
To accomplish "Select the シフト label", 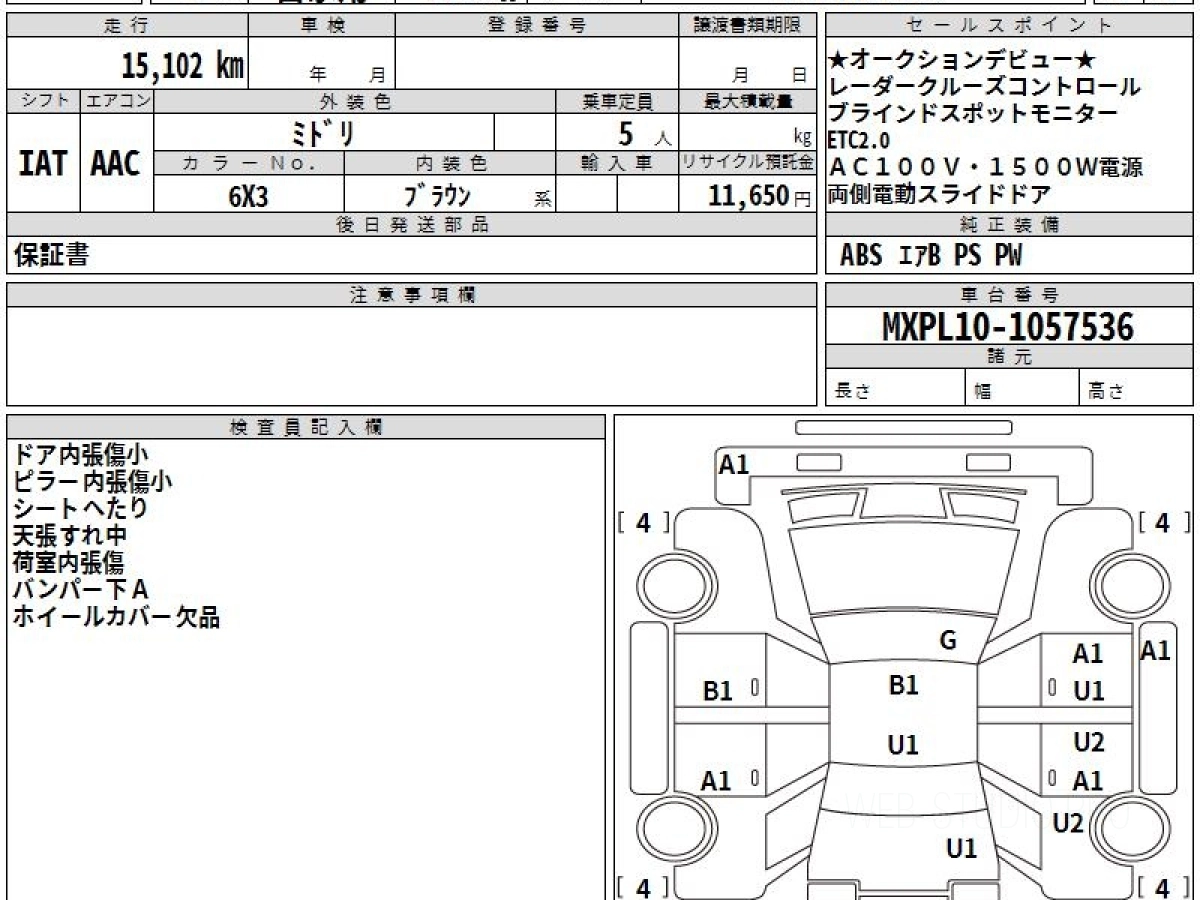I will (43, 101).
